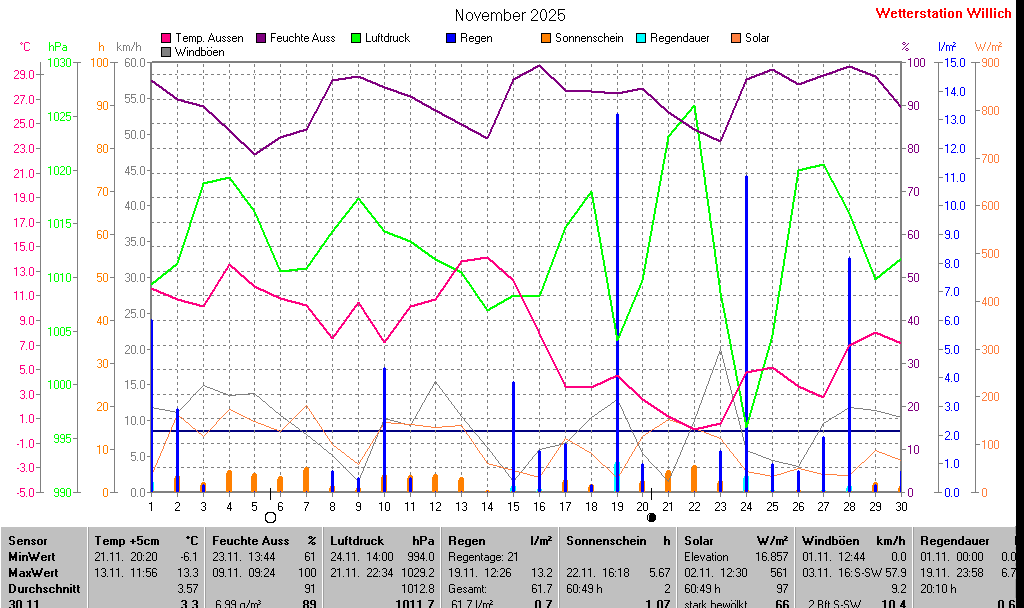This screenshot has height=608, width=1024.
Task: Click the Sensor table header
Action: (x=28, y=541)
